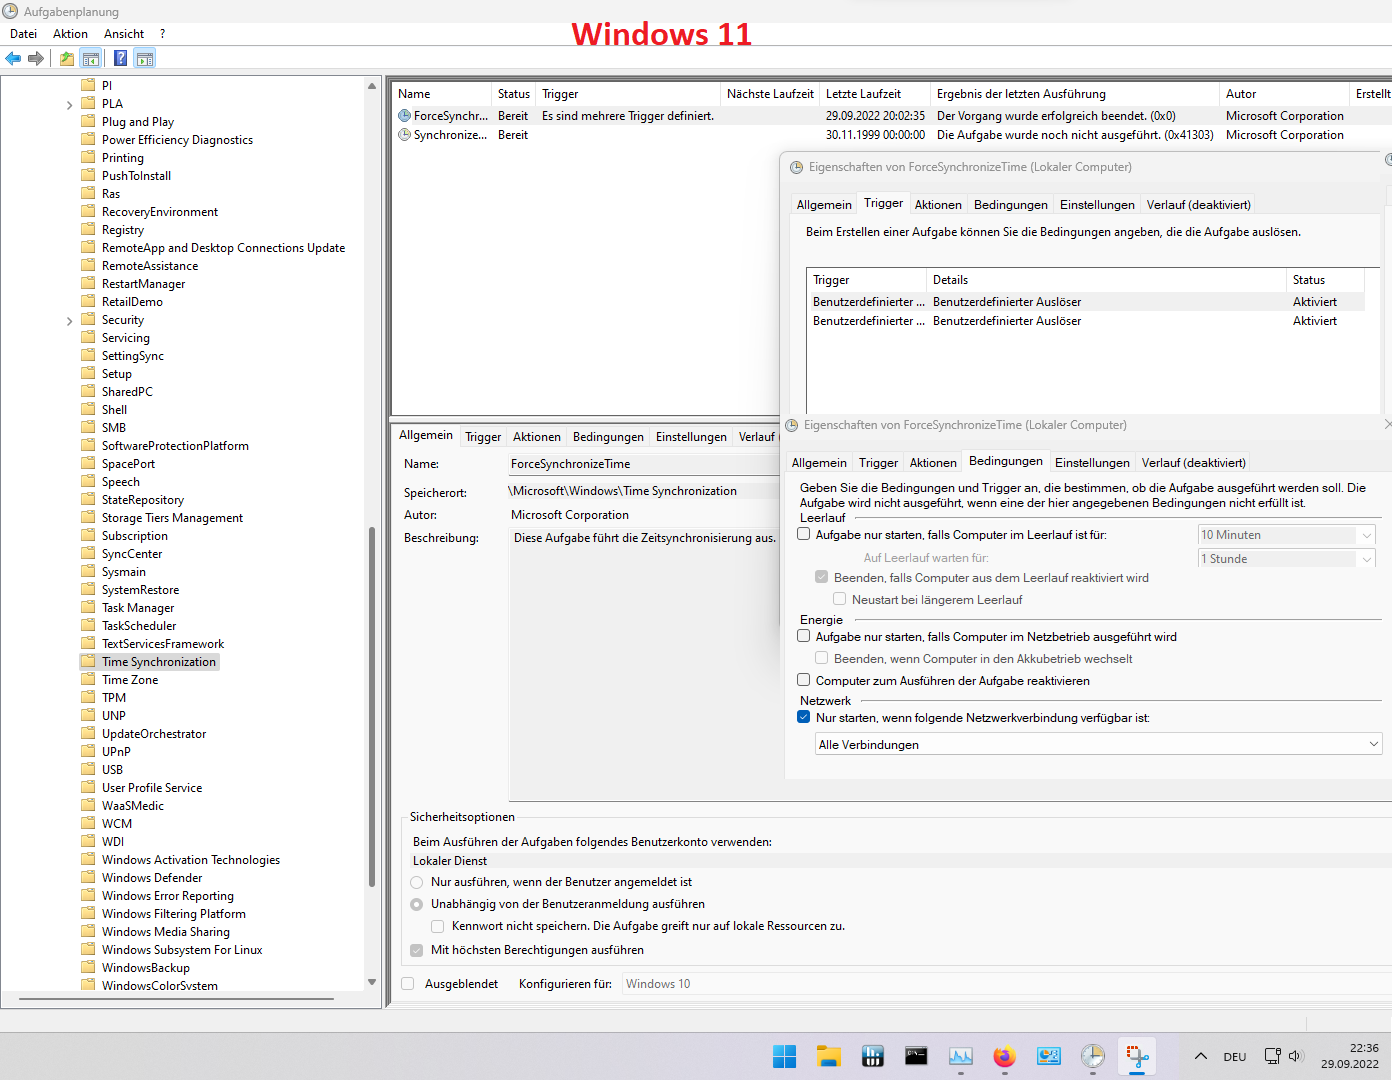Toggle 'Neustart bei längerem Leerlauf' checkbox
The image size is (1392, 1080).
[x=839, y=599]
